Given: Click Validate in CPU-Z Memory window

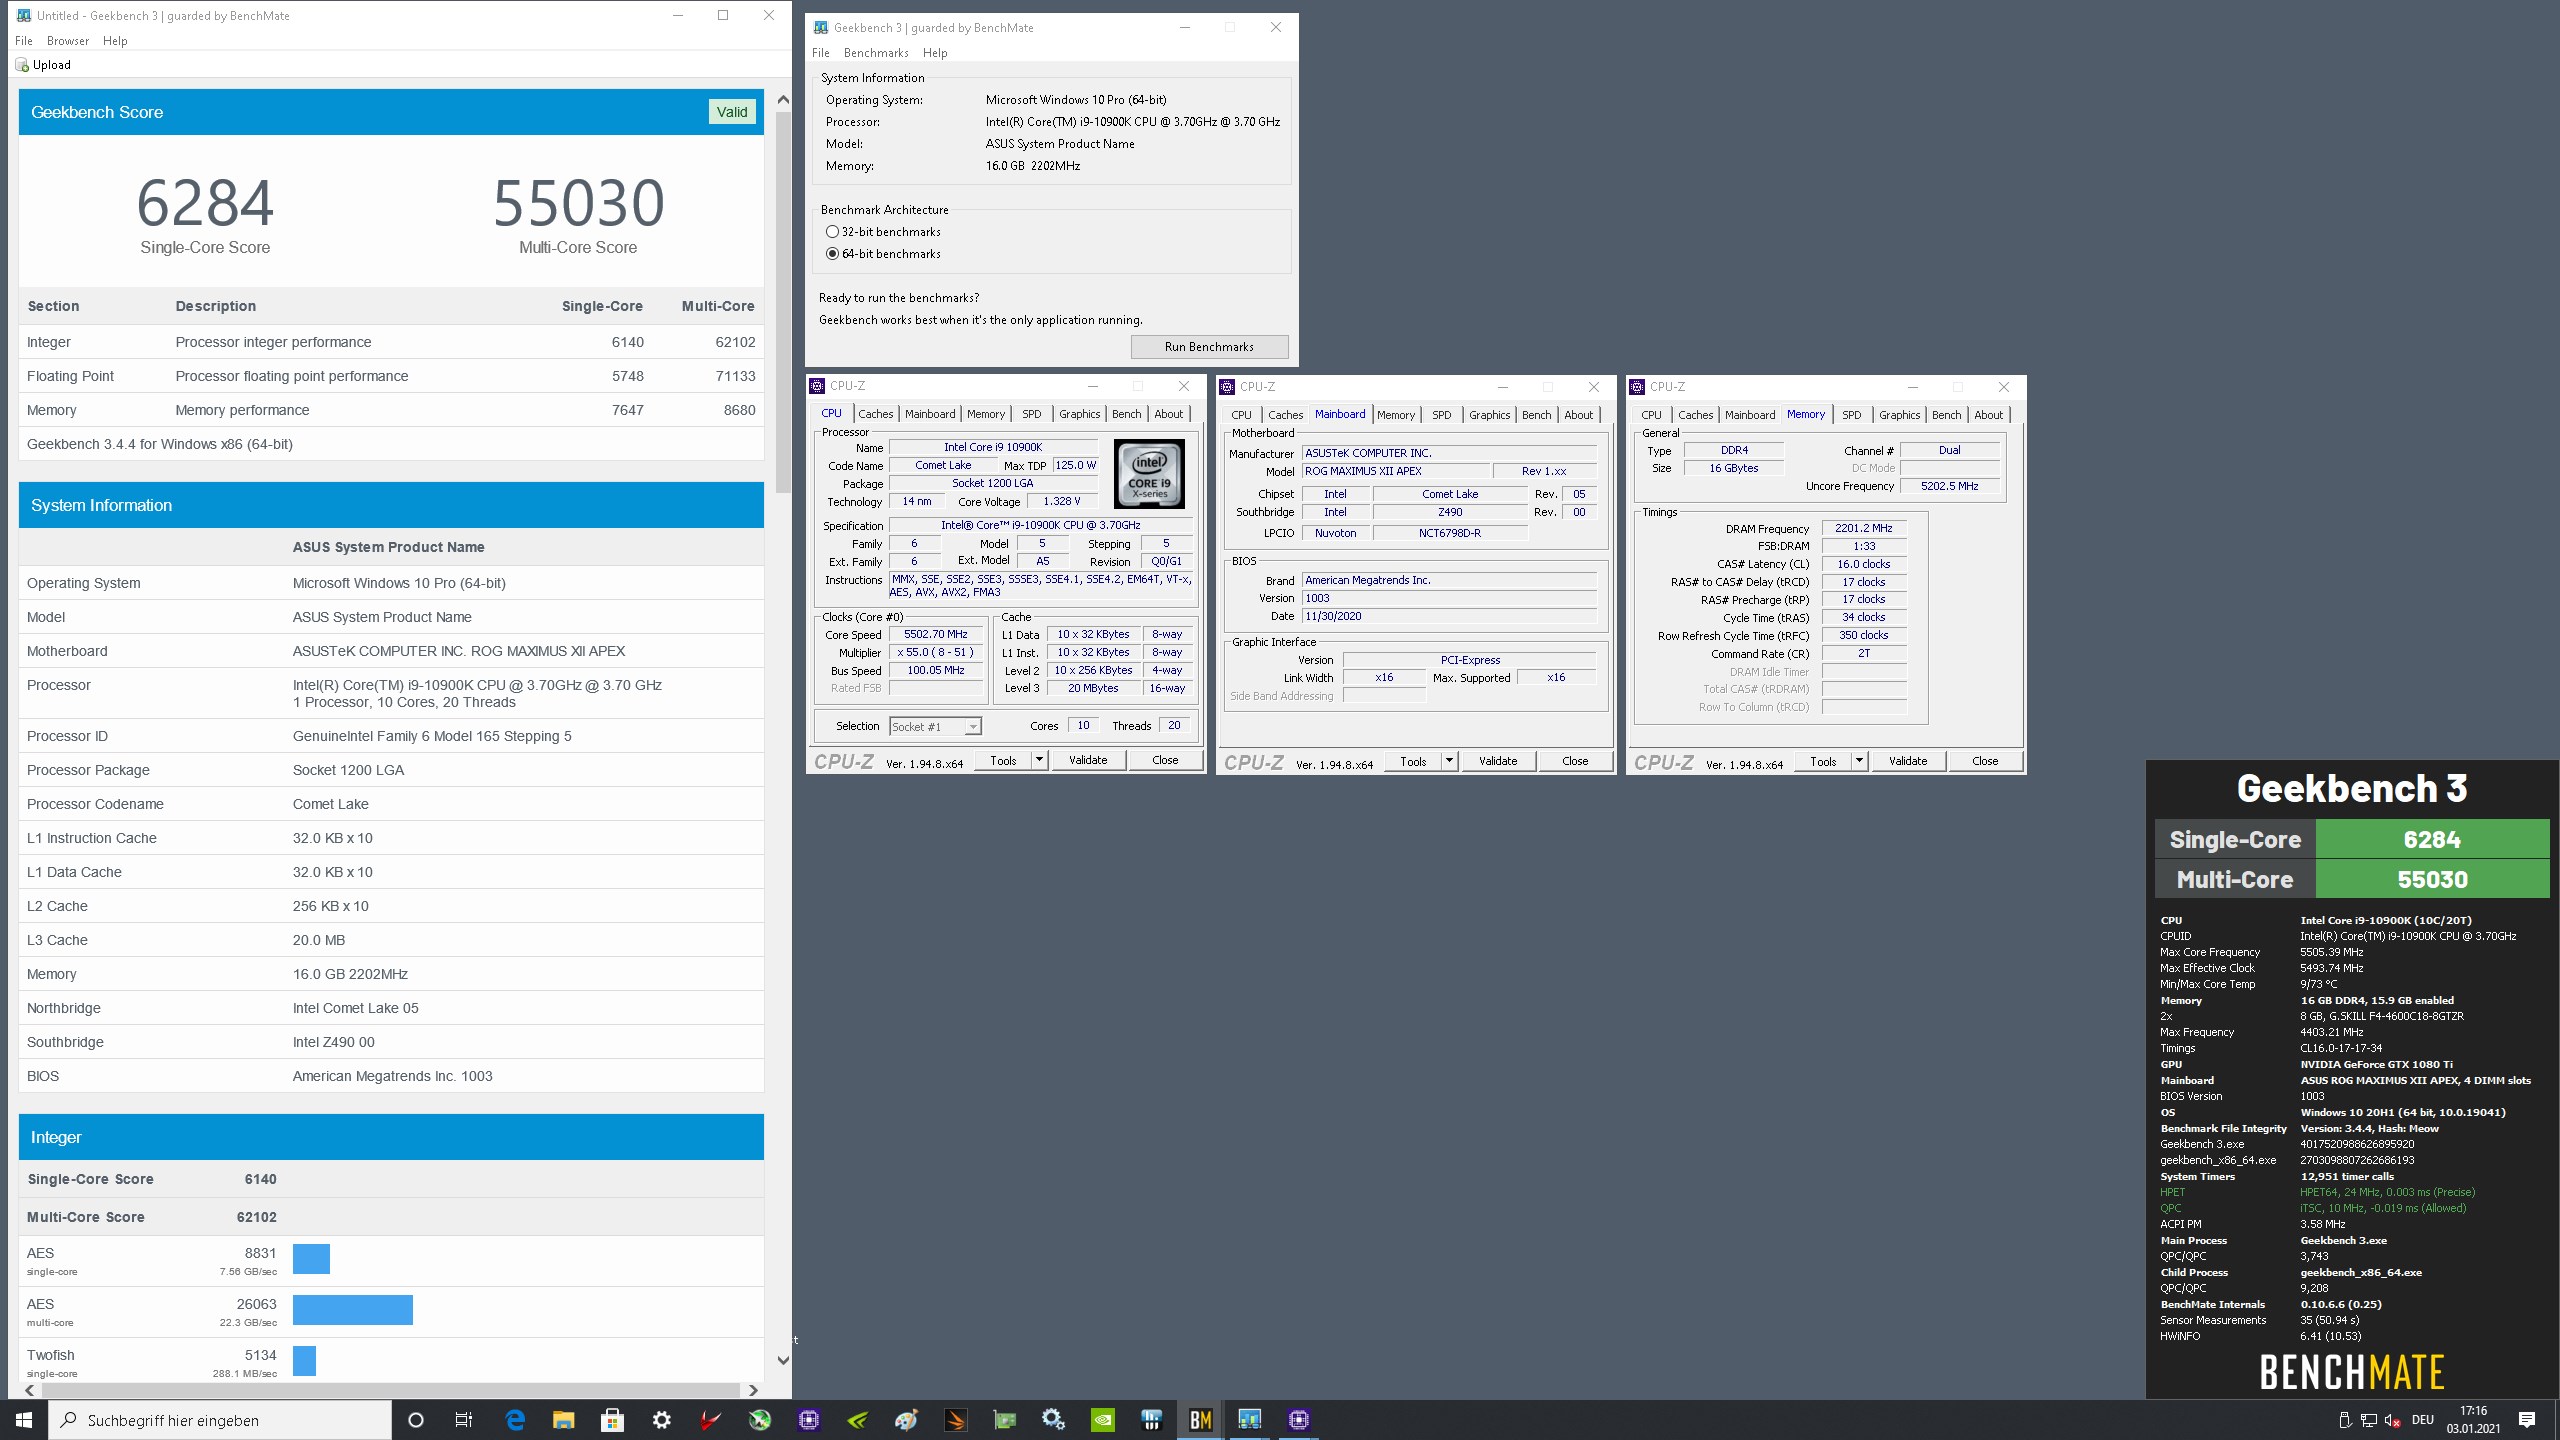Looking at the screenshot, I should [x=1908, y=761].
